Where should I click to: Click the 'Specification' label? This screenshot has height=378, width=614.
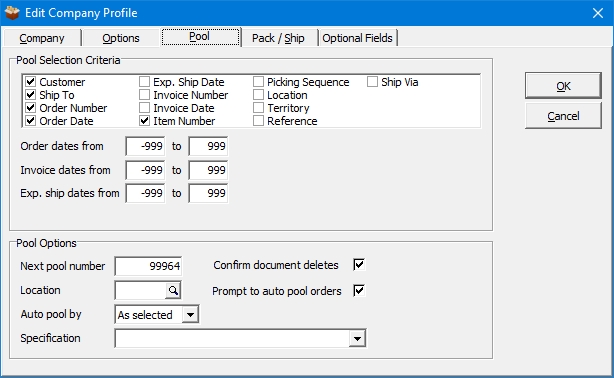click(50, 338)
